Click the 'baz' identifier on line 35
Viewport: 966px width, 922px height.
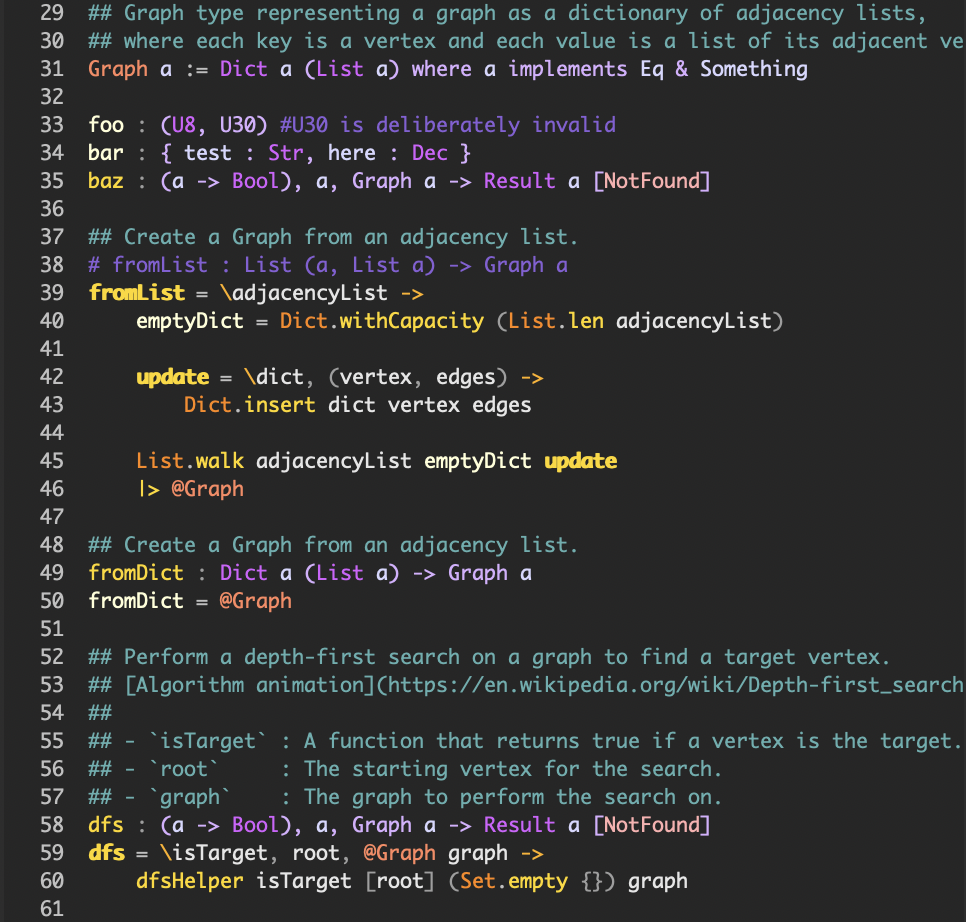point(106,181)
